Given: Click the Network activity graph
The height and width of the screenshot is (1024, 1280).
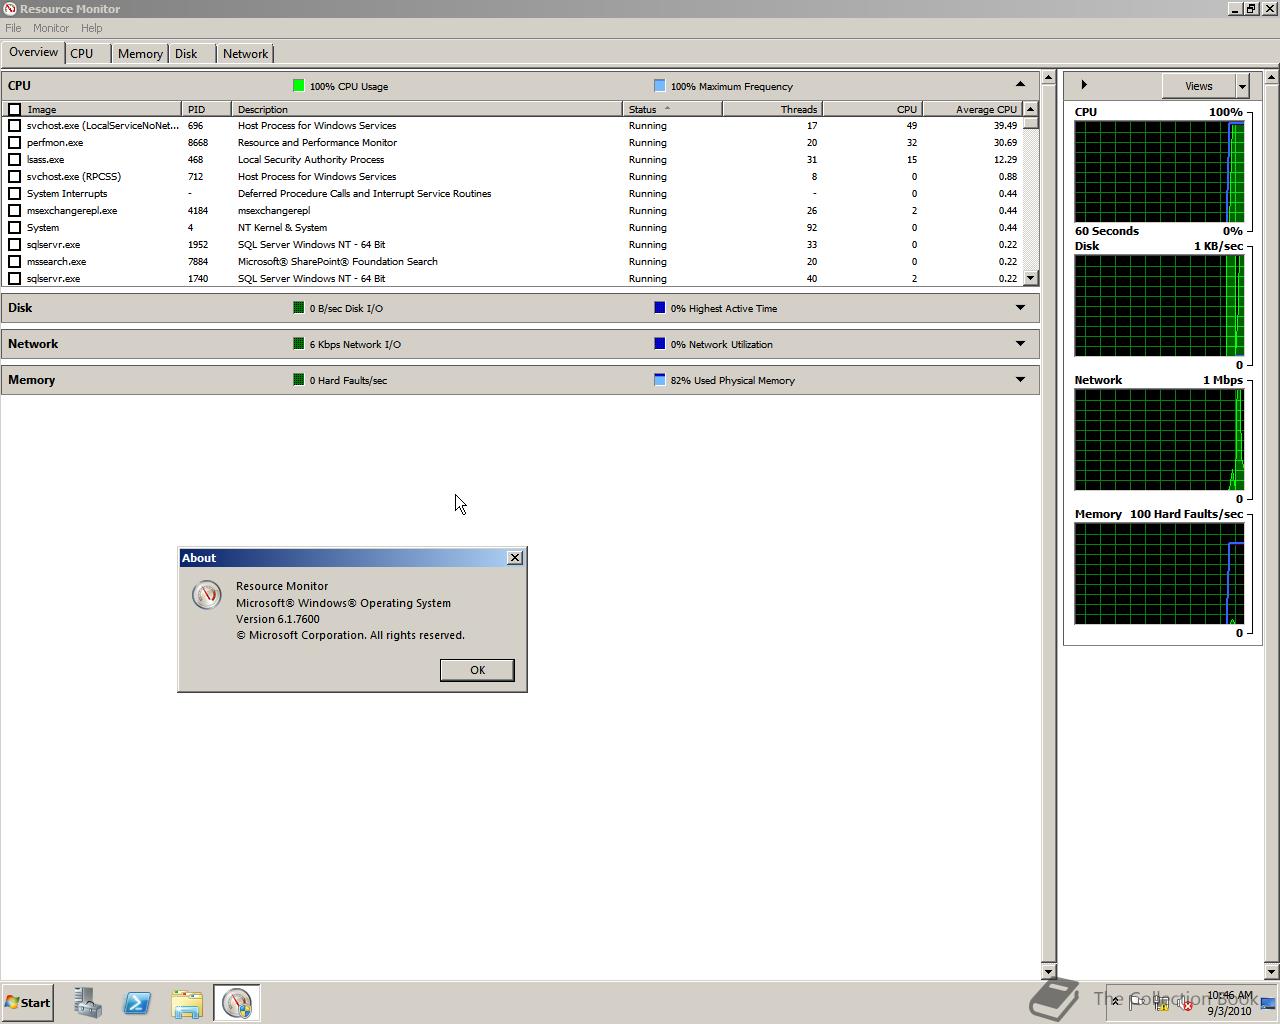Looking at the screenshot, I should [x=1159, y=439].
